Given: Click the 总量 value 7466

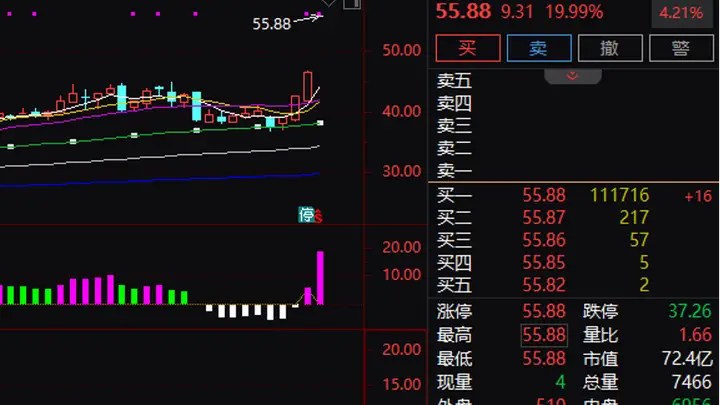Looking at the screenshot, I should coord(692,382).
